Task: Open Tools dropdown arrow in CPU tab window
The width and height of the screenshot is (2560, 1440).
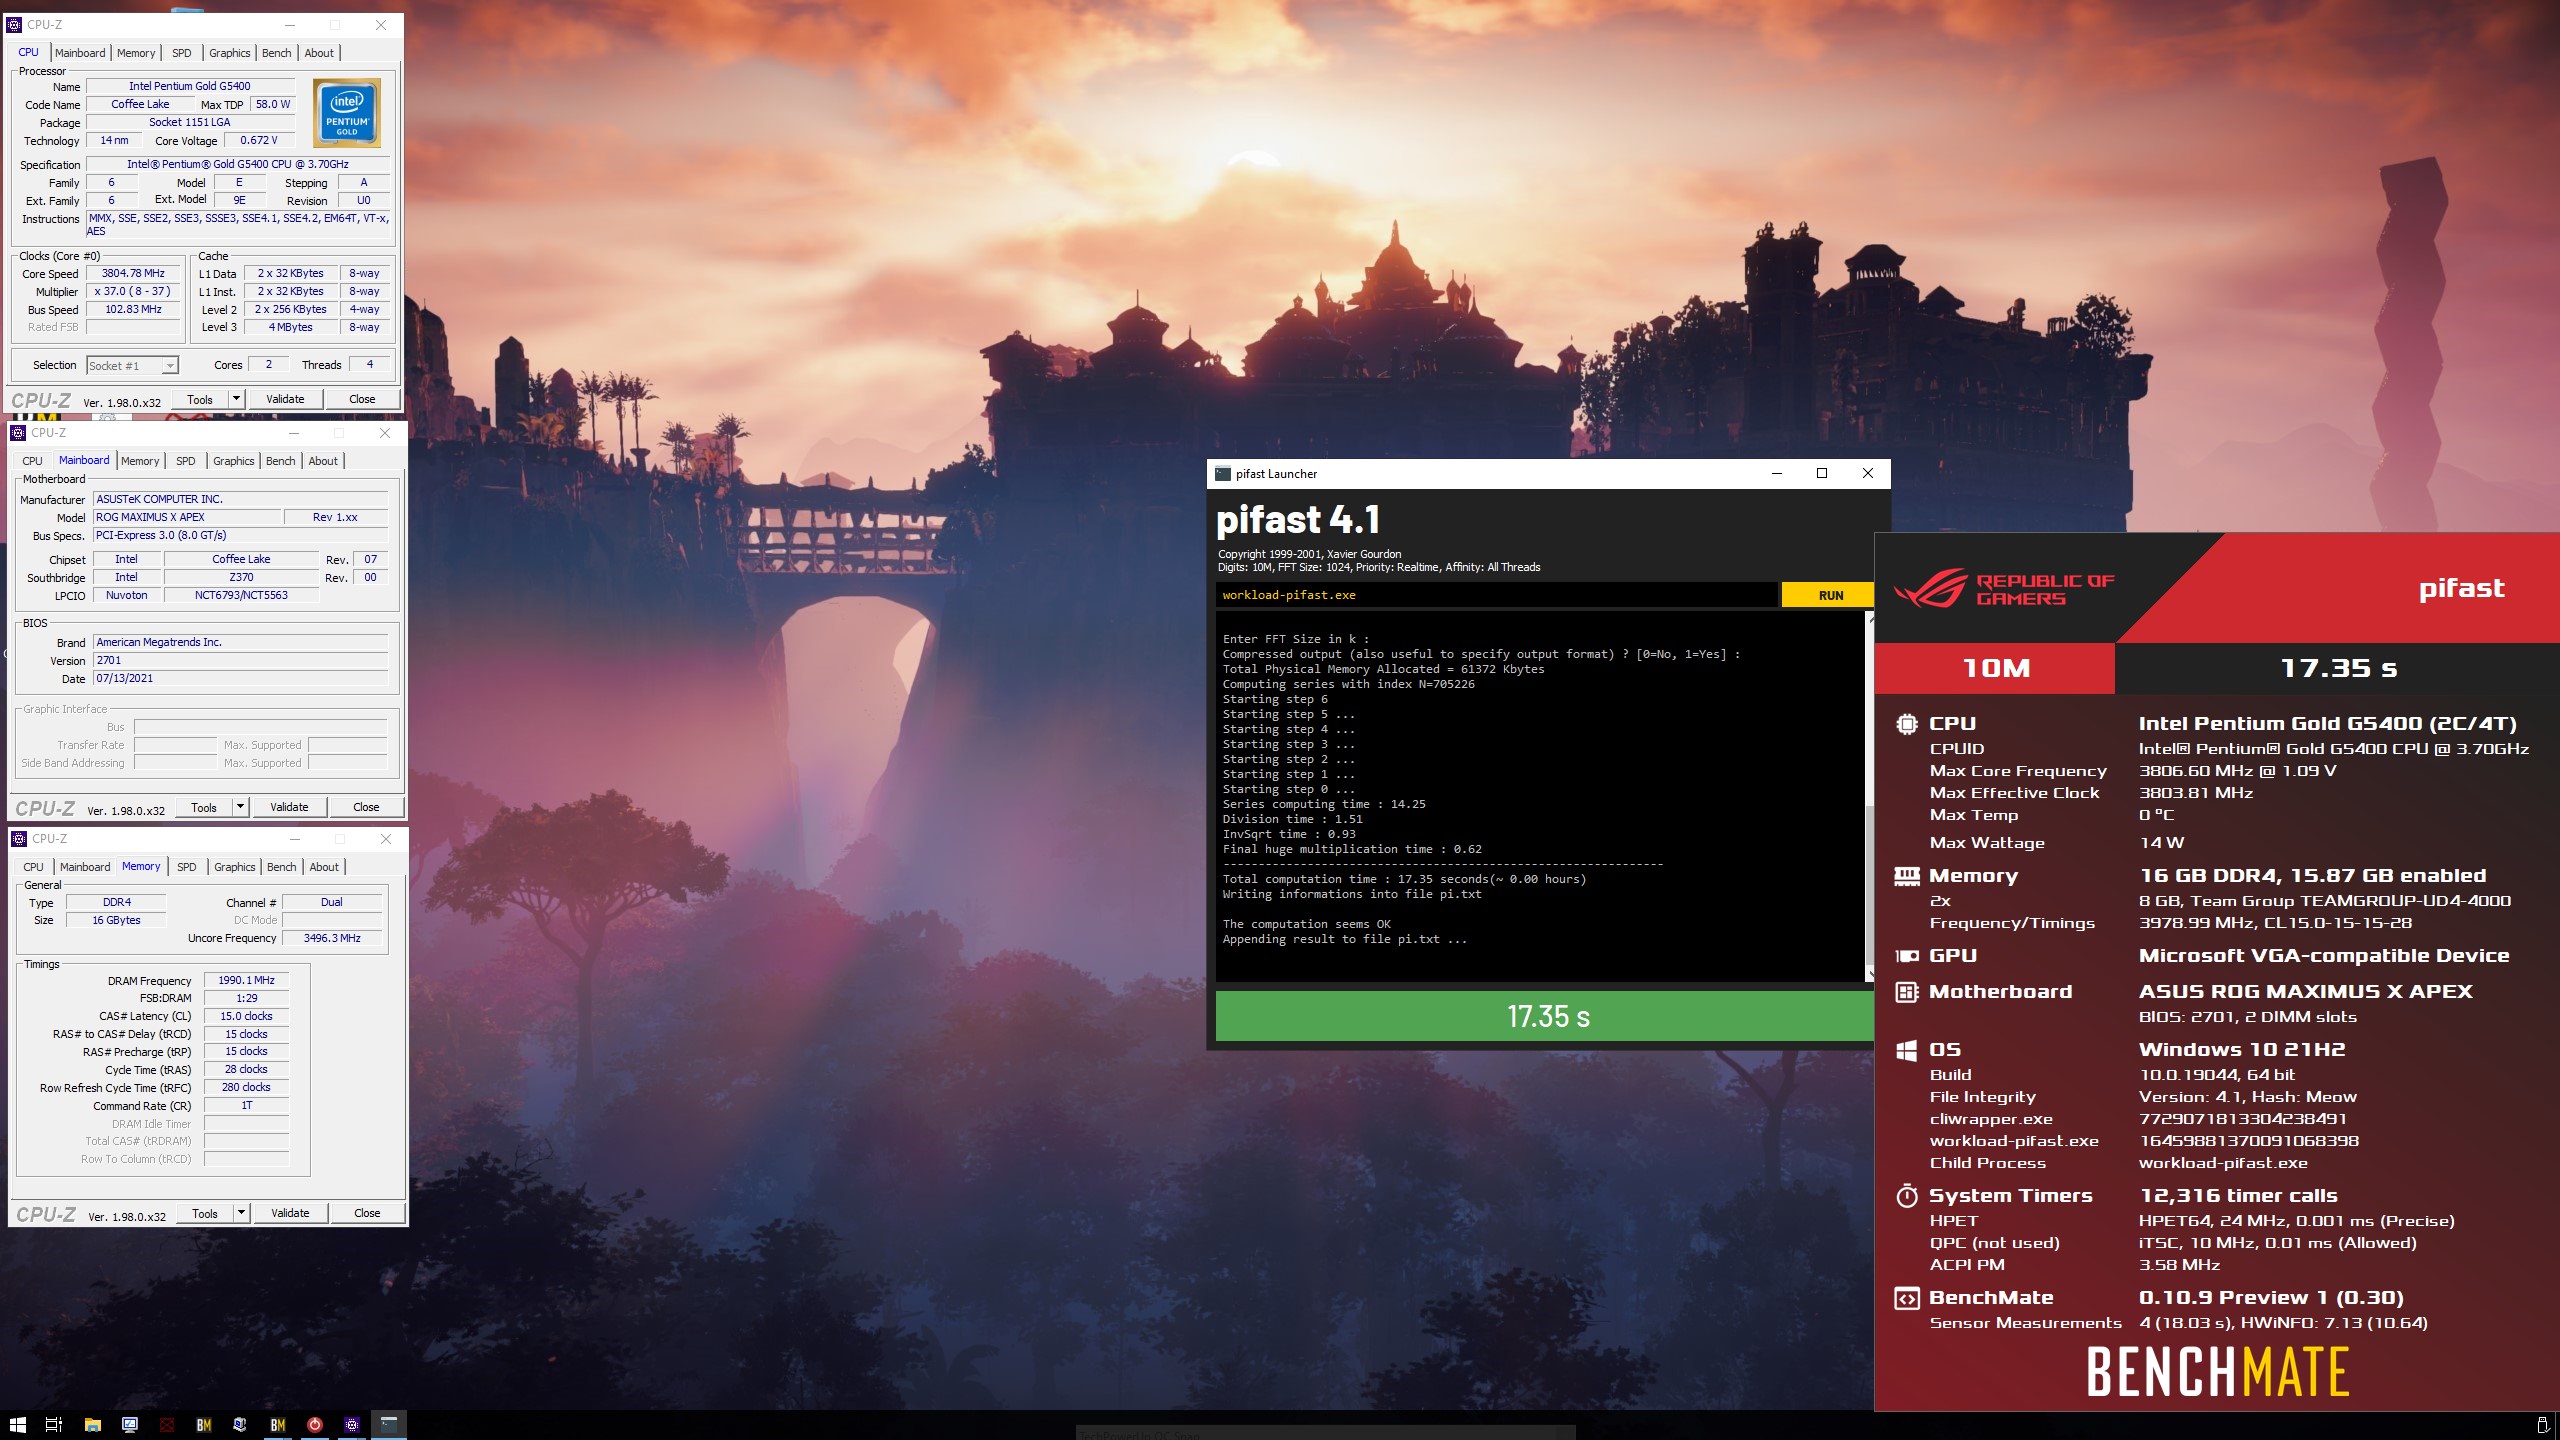Action: (237, 399)
